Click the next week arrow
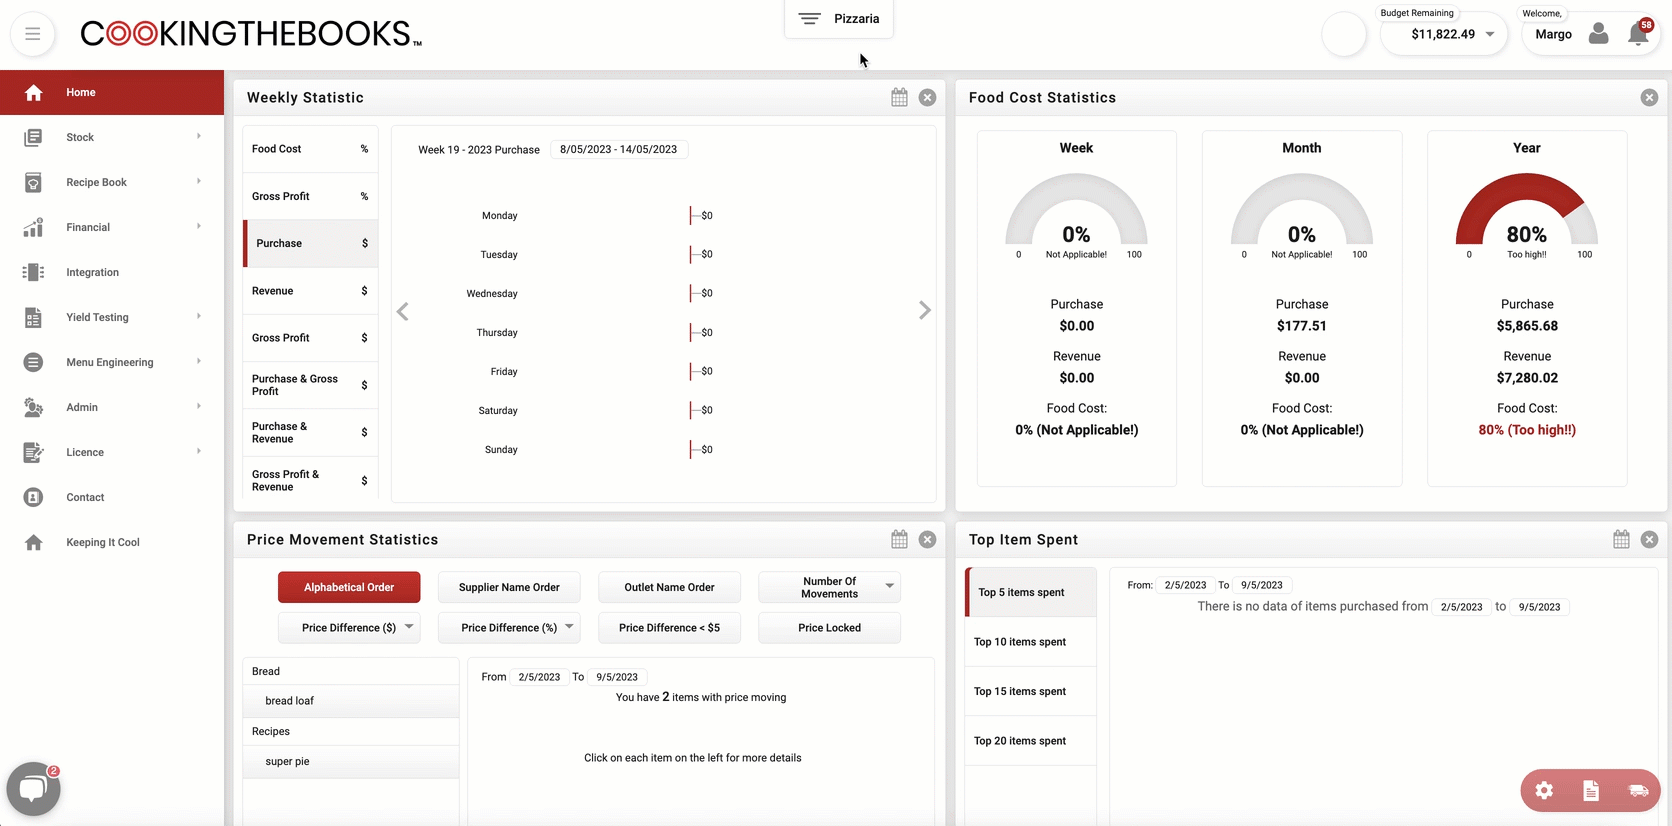 (x=924, y=311)
